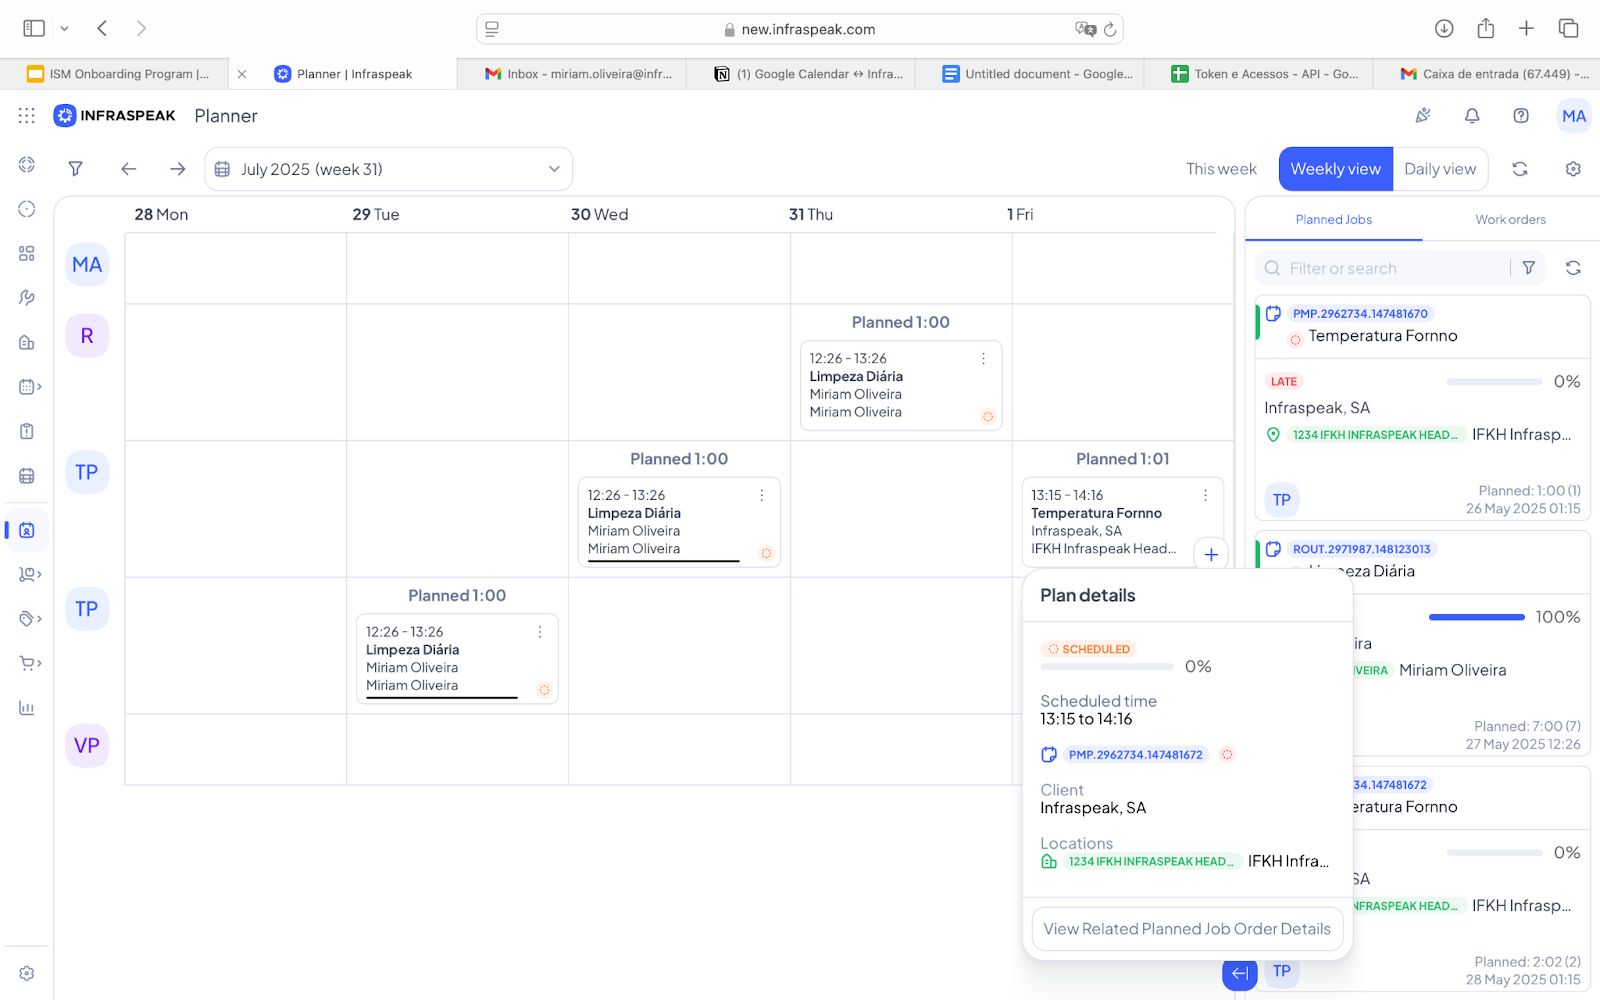1600x1000 pixels.
Task: Click the 0% progress bar in Plan details
Action: click(x=1107, y=666)
